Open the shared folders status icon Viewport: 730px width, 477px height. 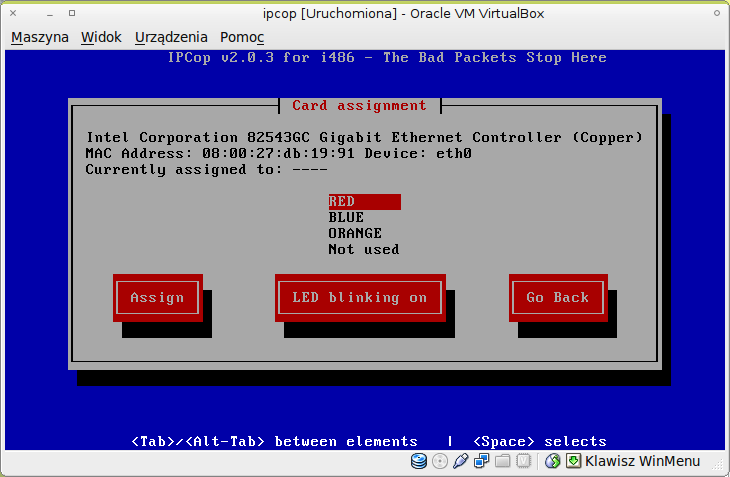pyautogui.click(x=503, y=461)
